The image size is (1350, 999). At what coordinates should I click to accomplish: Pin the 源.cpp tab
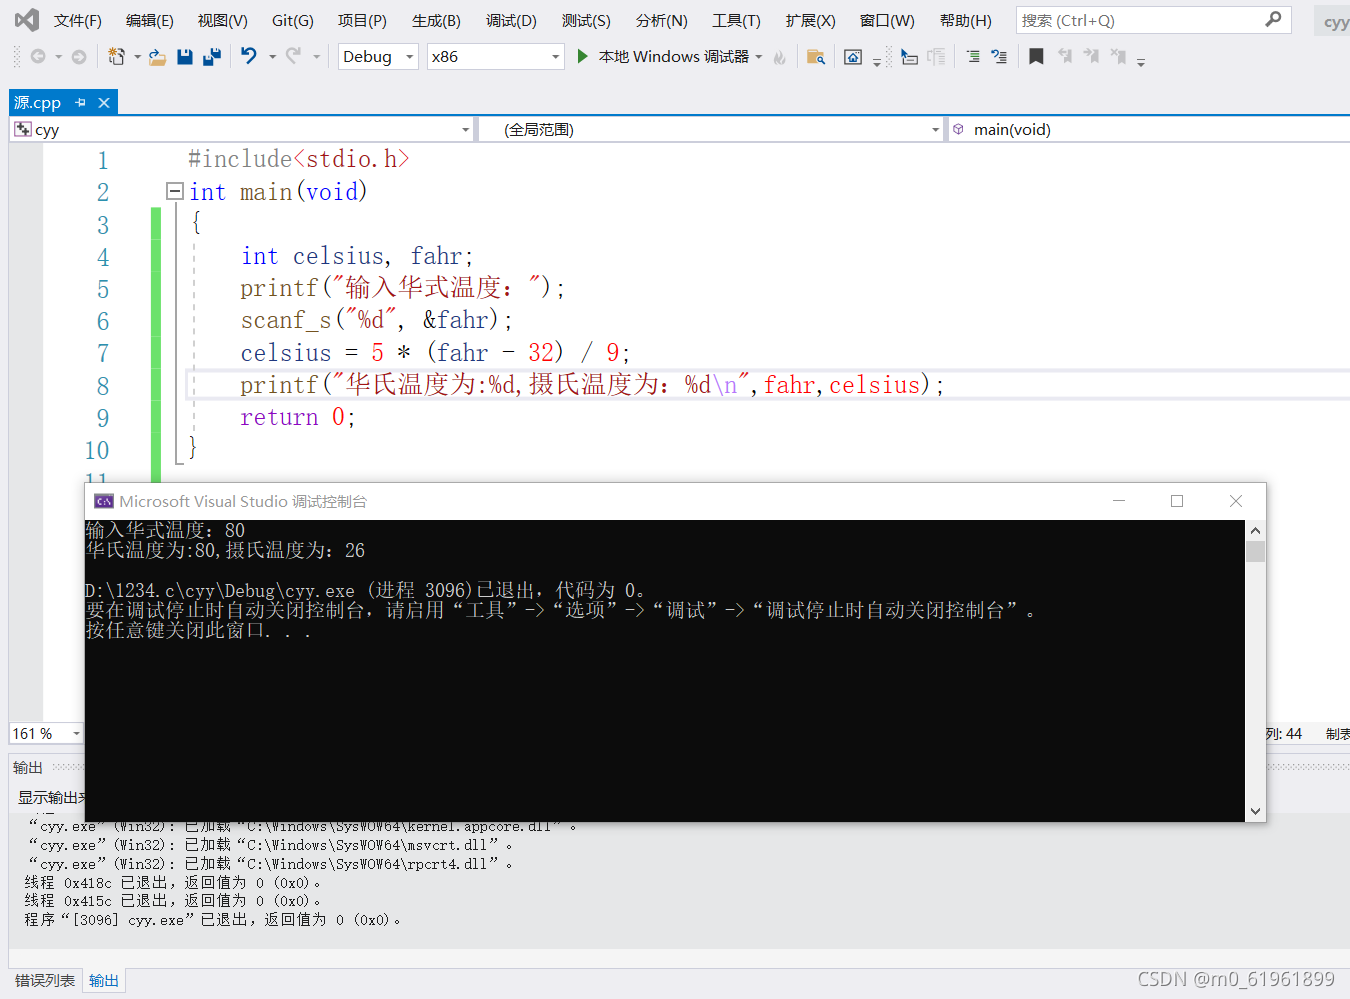[81, 102]
